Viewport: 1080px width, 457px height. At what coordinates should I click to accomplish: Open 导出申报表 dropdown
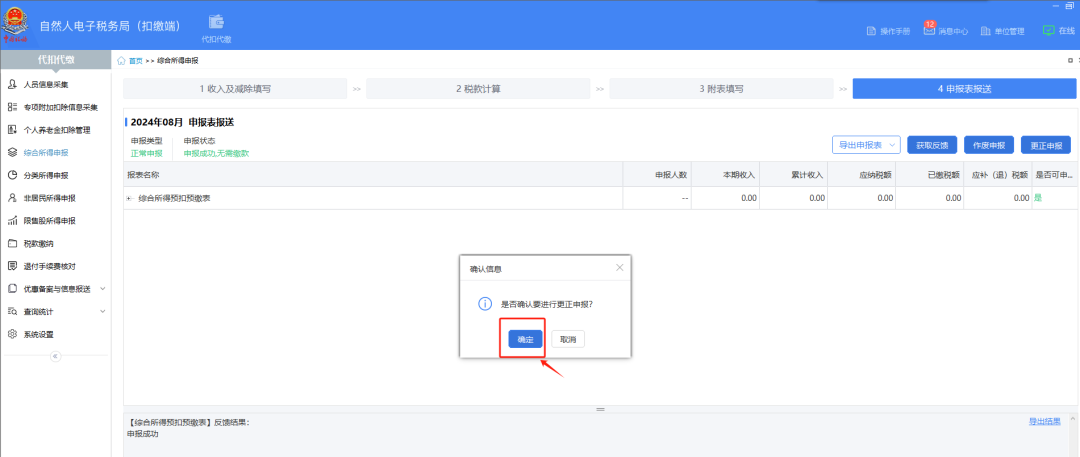tap(866, 145)
